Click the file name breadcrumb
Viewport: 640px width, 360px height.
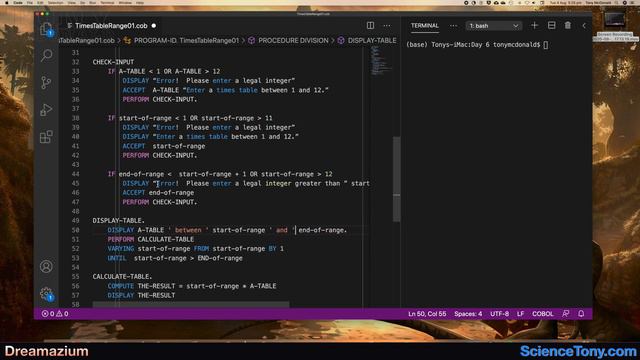(87, 40)
